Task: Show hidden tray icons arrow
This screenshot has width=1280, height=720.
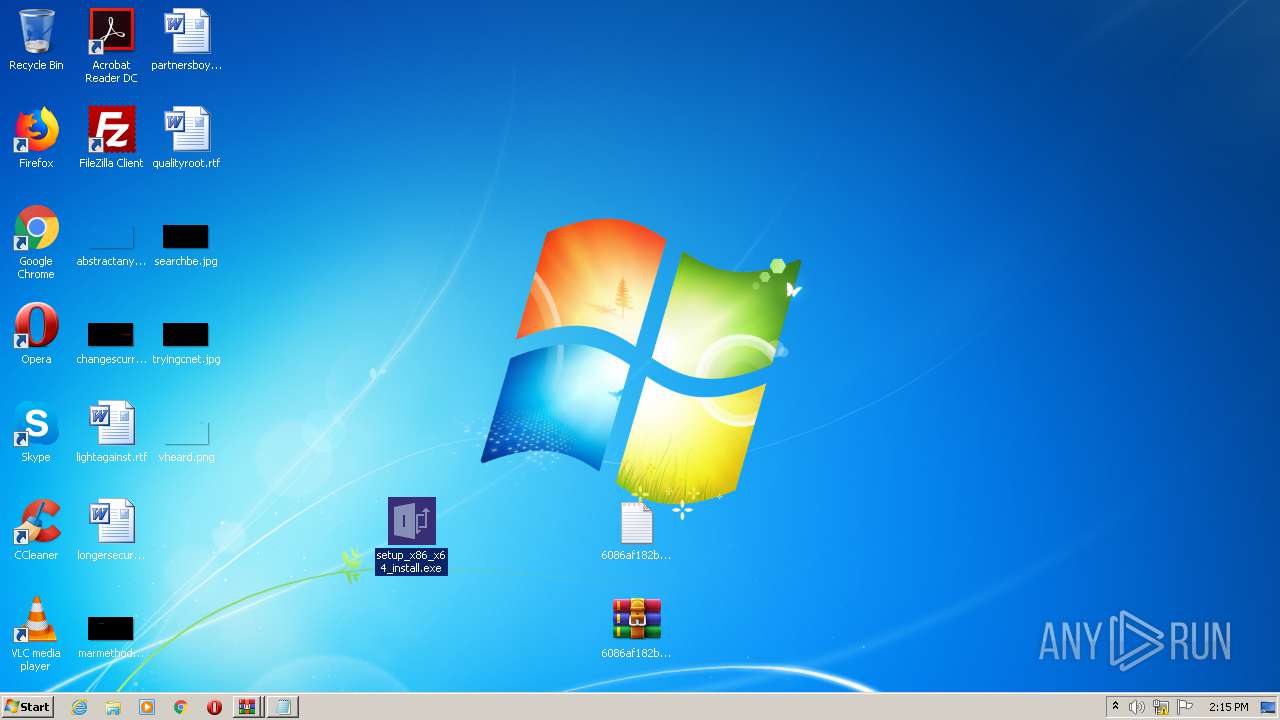Action: [1115, 707]
